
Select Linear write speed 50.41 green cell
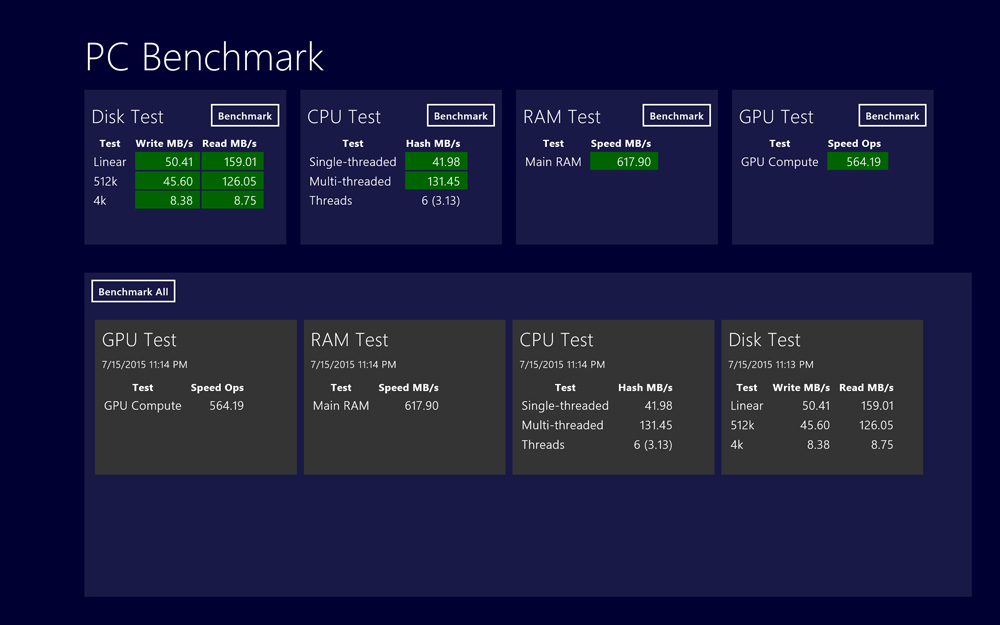[166, 162]
